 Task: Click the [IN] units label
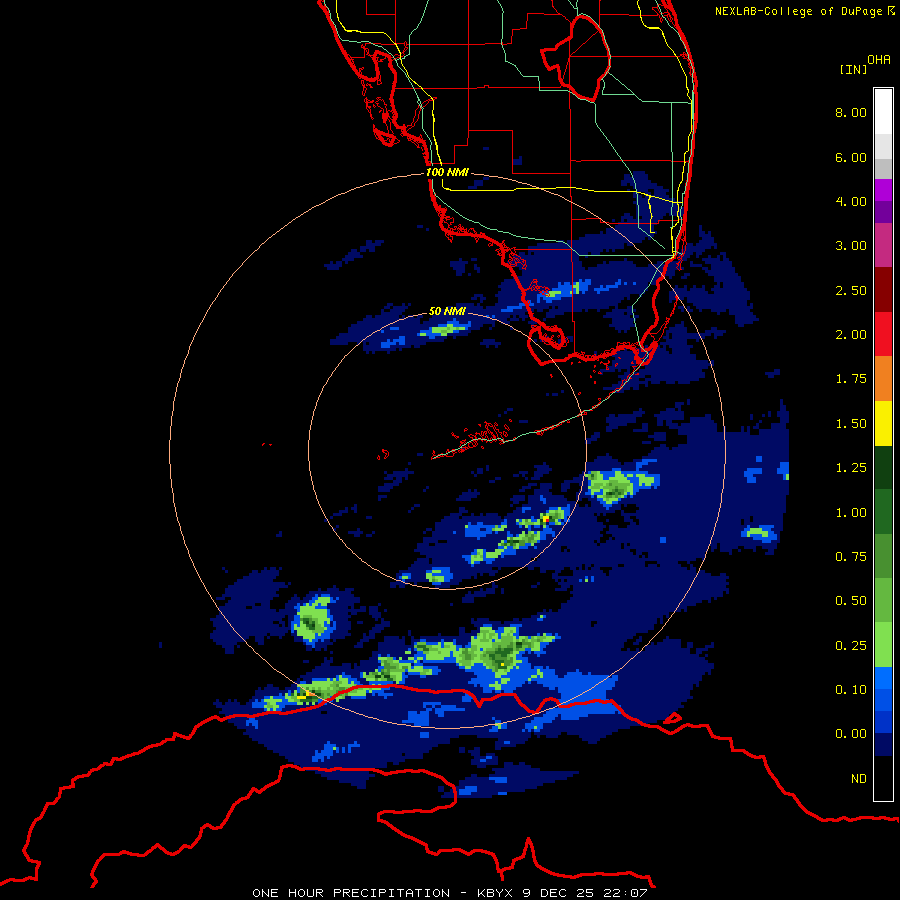click(853, 69)
